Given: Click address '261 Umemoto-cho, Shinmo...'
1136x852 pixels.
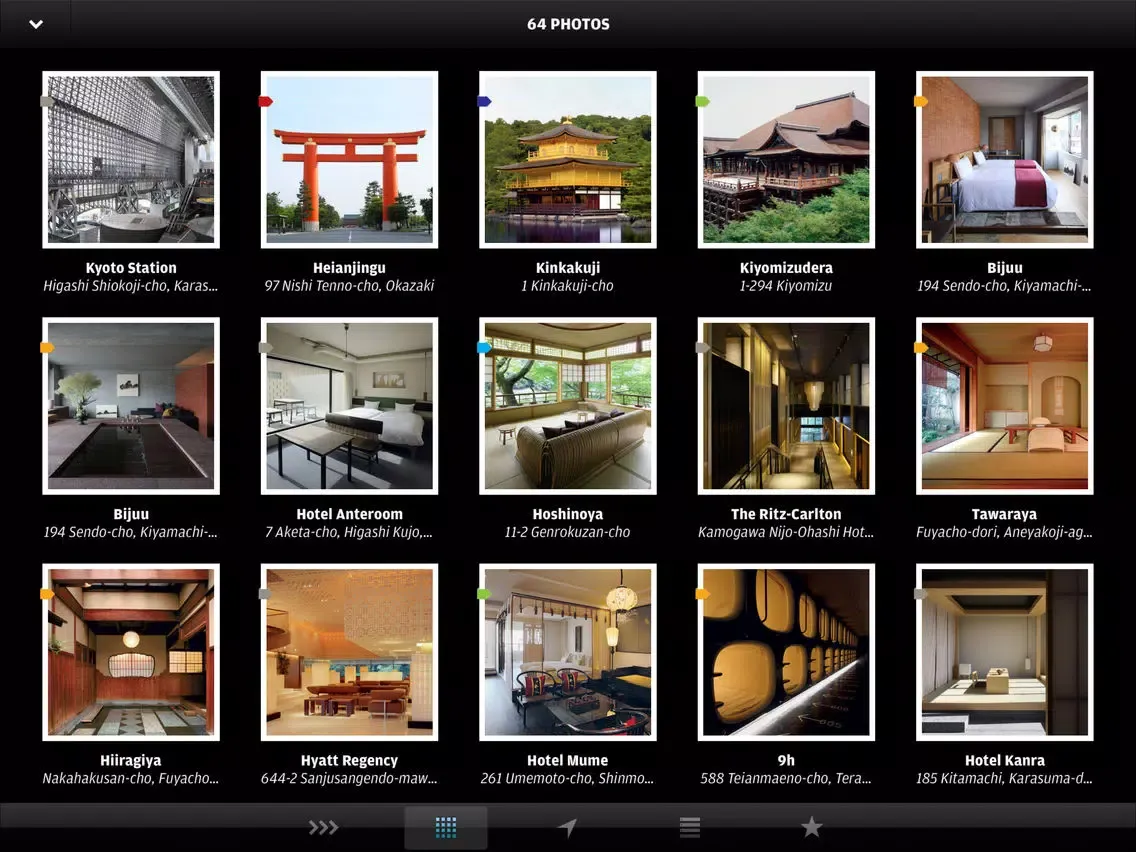Looking at the screenshot, I should pyautogui.click(x=568, y=778).
